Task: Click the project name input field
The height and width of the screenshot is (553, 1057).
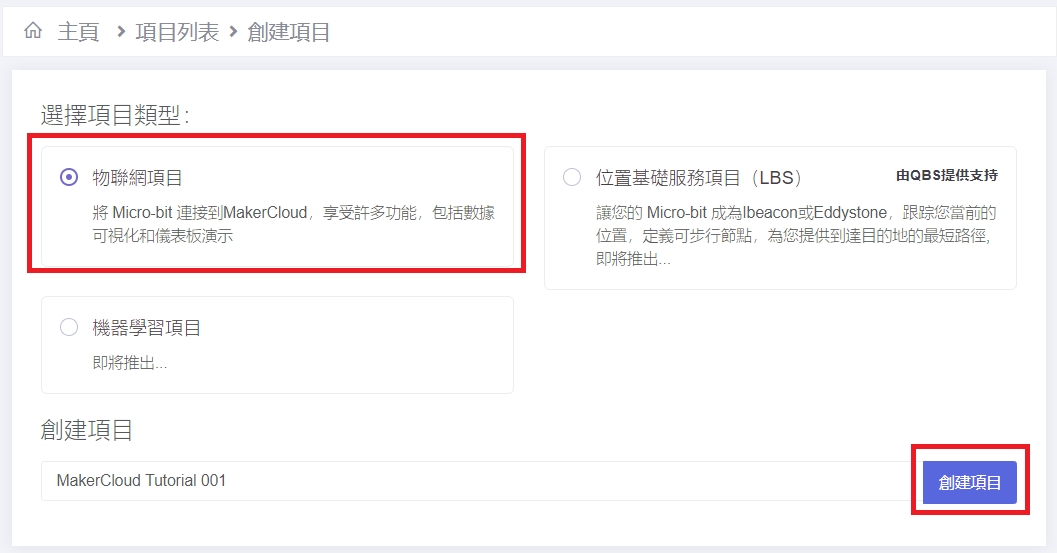Action: pos(477,481)
